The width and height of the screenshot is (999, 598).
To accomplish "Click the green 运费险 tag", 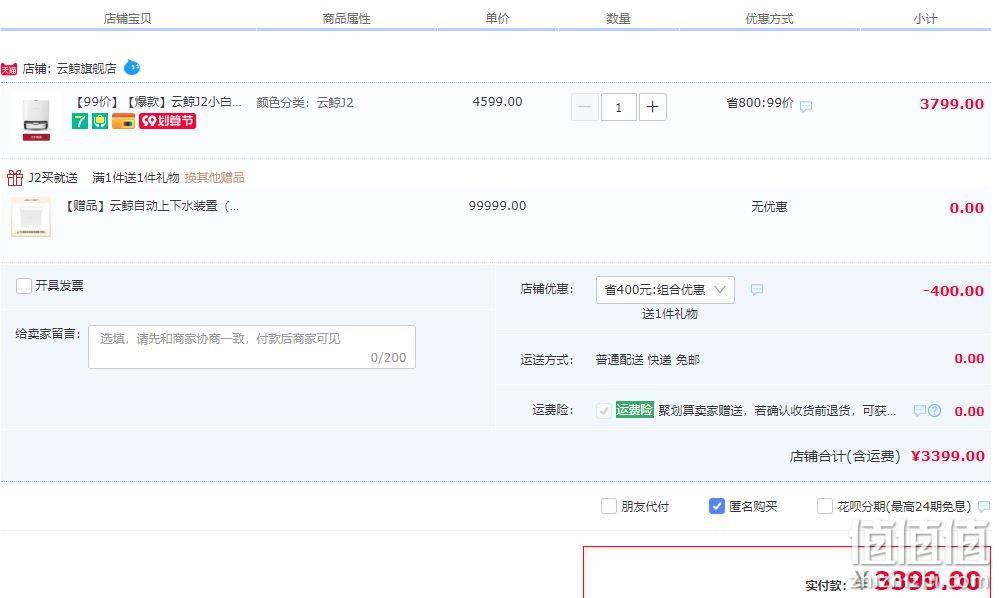I will tap(635, 410).
